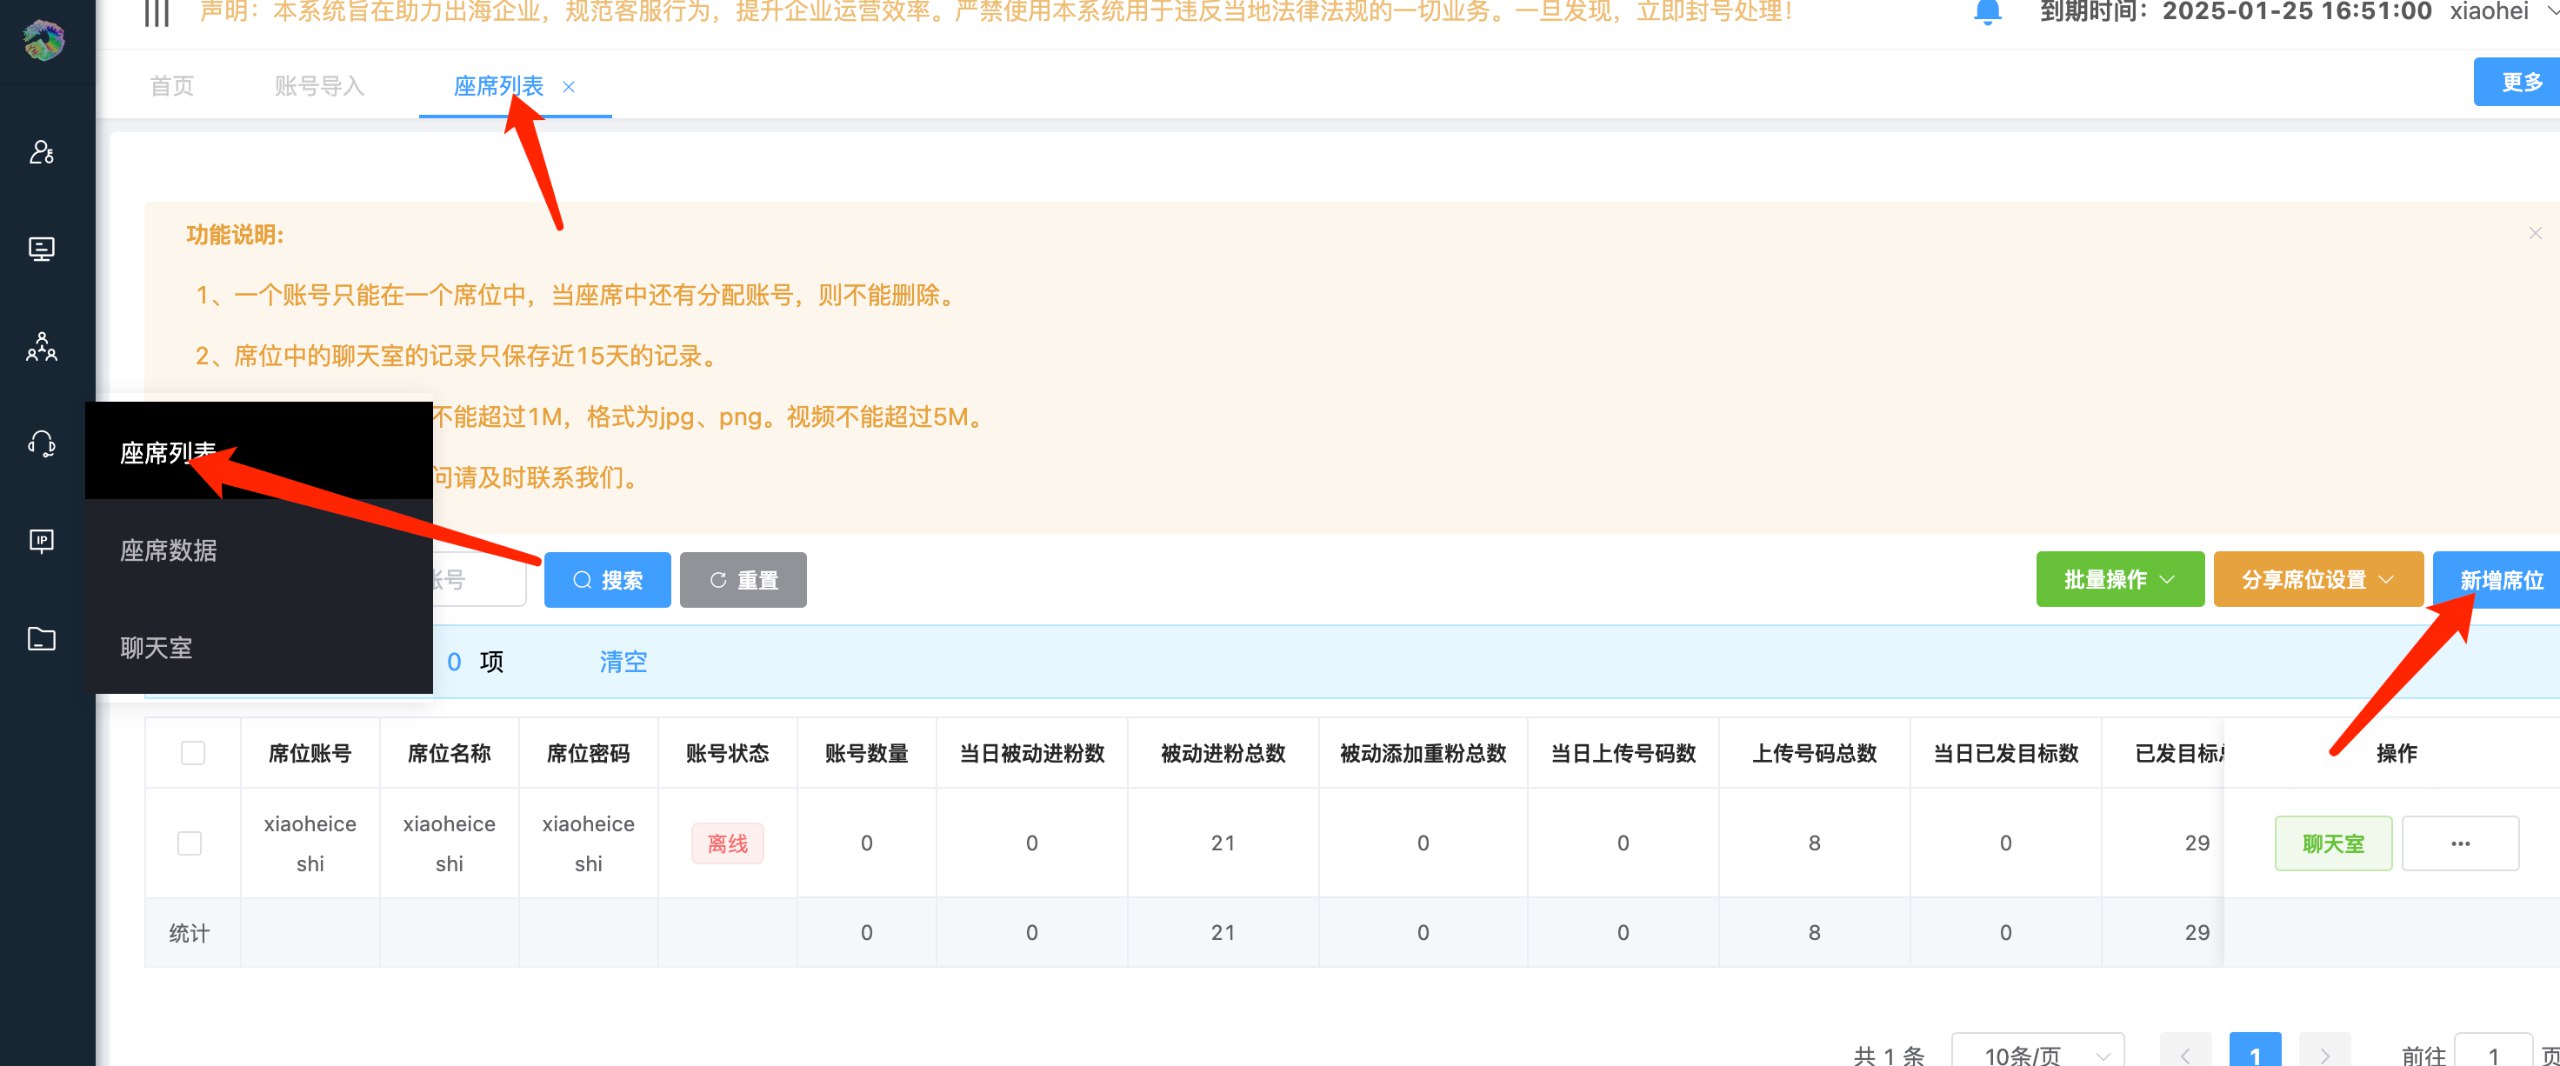Select the headset customer service icon
This screenshot has height=1066, width=2560.
(41, 444)
